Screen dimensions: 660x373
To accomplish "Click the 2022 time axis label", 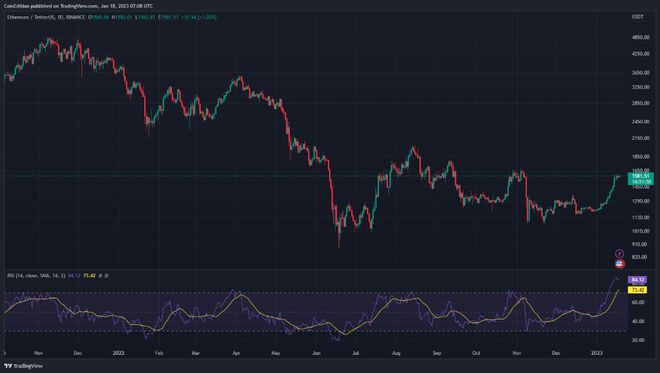I will pos(118,353).
